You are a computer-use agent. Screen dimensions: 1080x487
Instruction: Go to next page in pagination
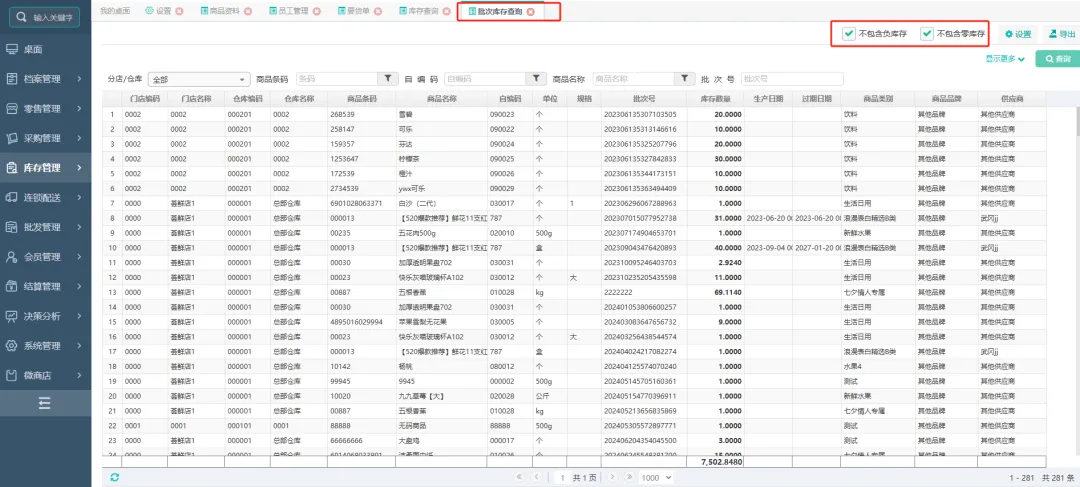(x=610, y=478)
